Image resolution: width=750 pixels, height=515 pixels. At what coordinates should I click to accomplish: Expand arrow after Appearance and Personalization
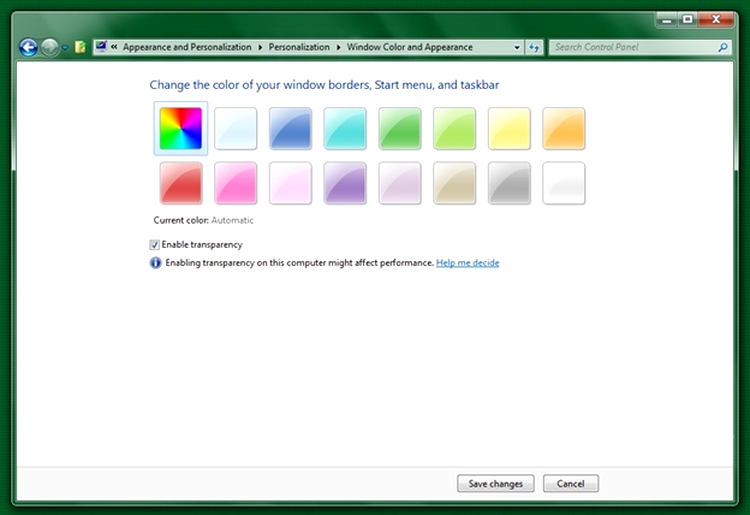pos(260,47)
